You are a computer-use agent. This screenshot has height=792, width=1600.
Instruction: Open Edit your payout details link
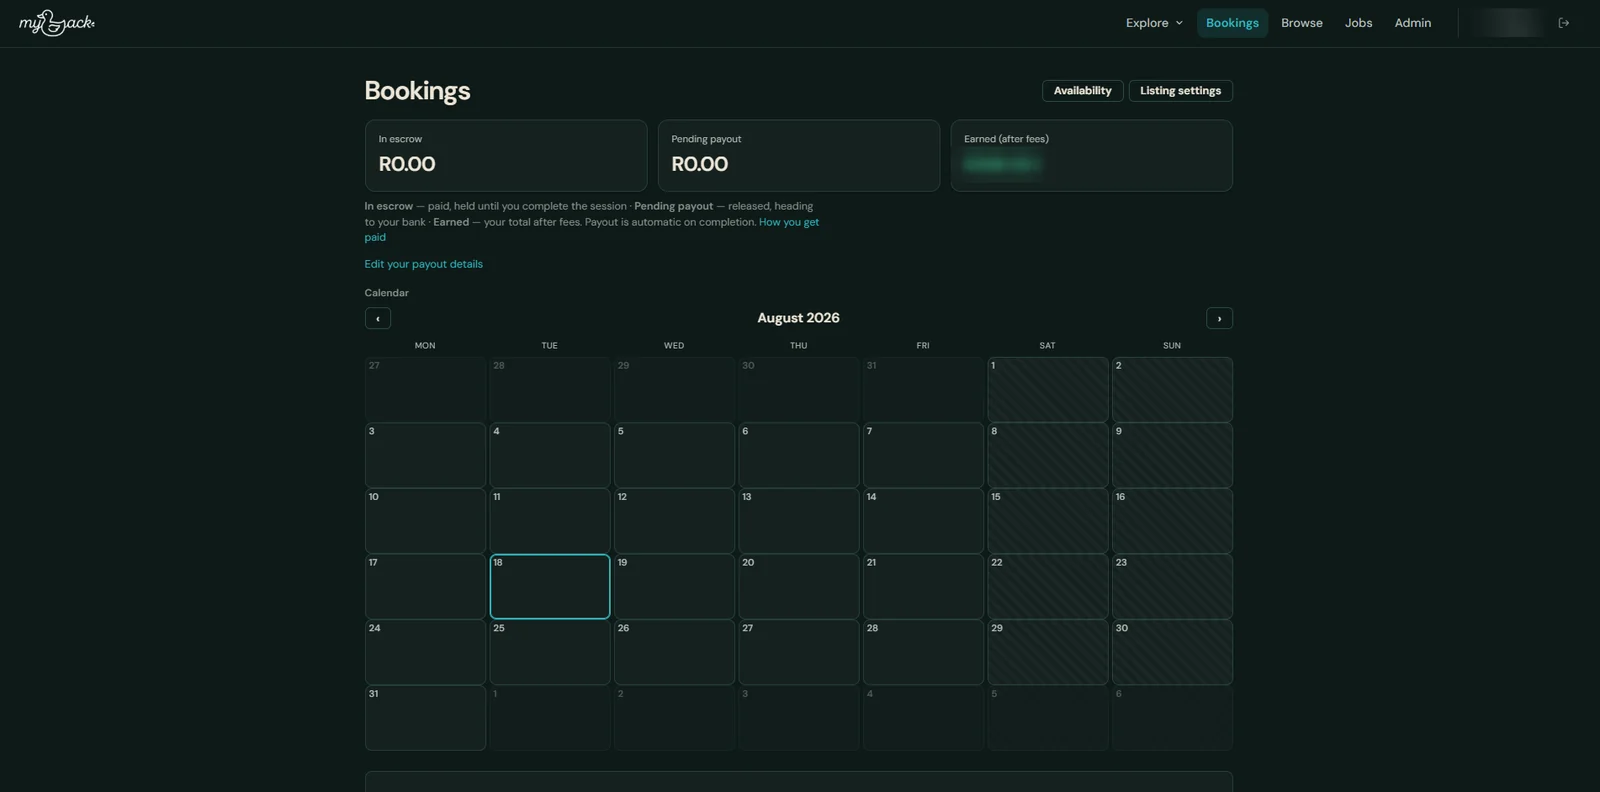click(423, 264)
